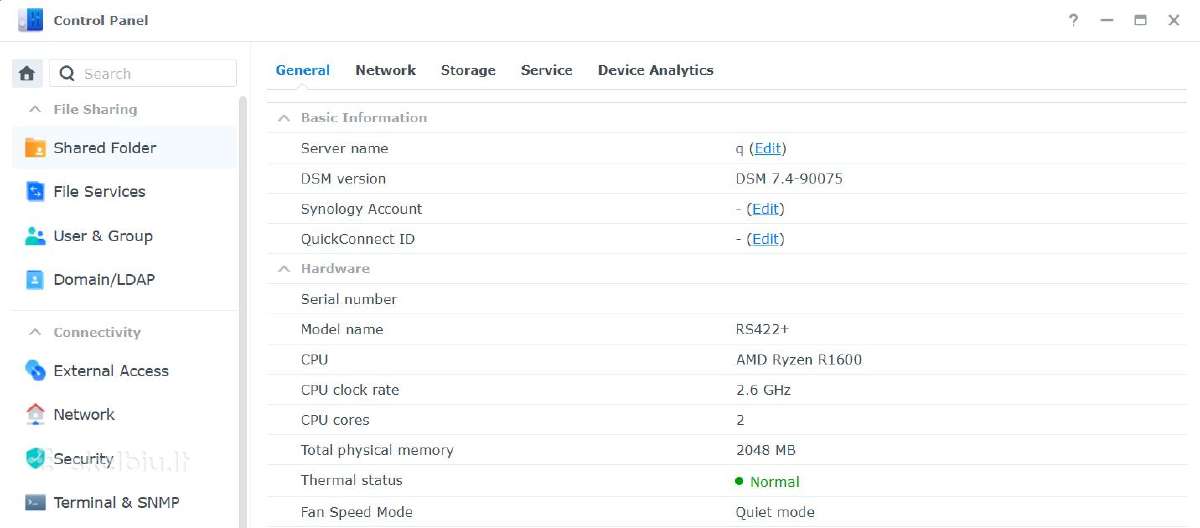Open External Access icon in sidebar
The height and width of the screenshot is (528, 1200).
35,370
